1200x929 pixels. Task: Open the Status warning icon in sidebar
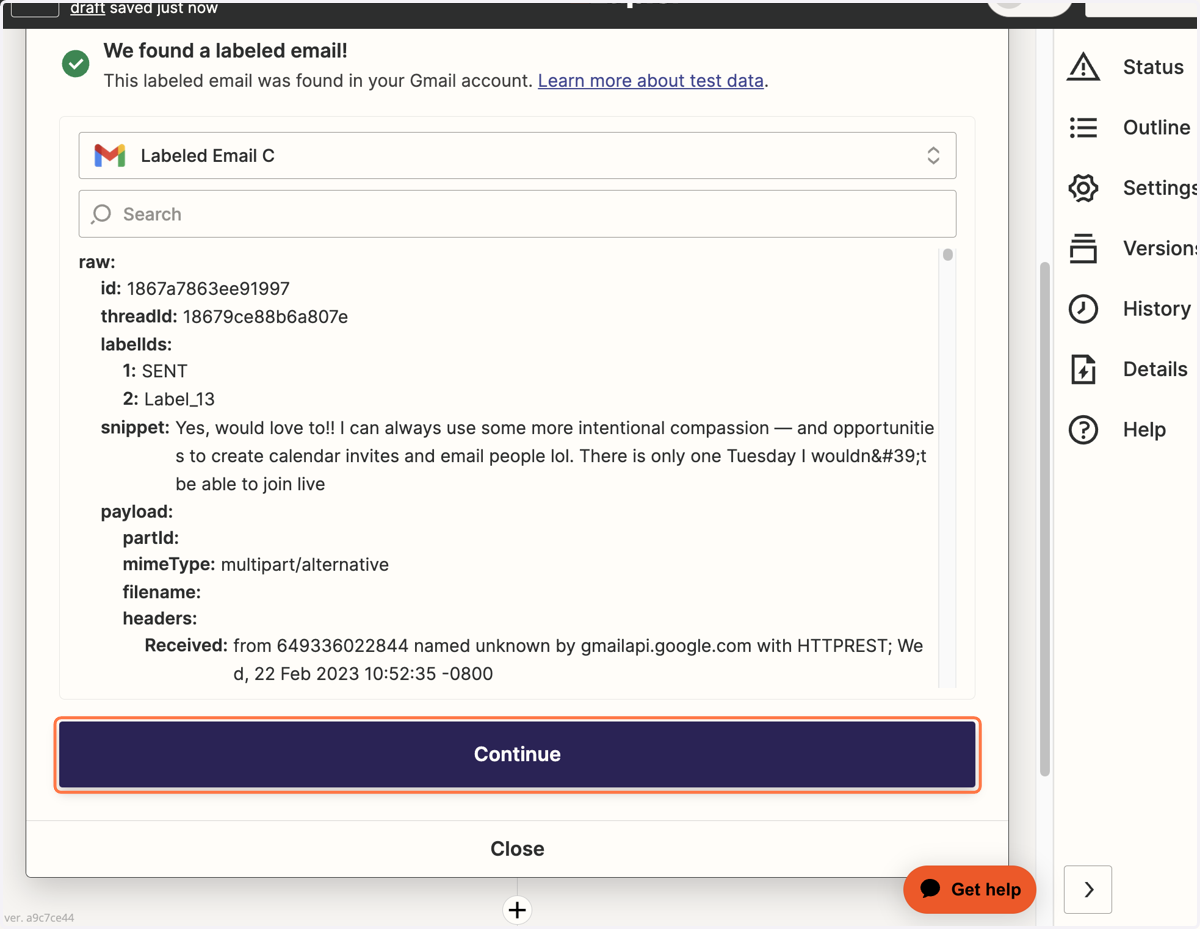coord(1083,67)
